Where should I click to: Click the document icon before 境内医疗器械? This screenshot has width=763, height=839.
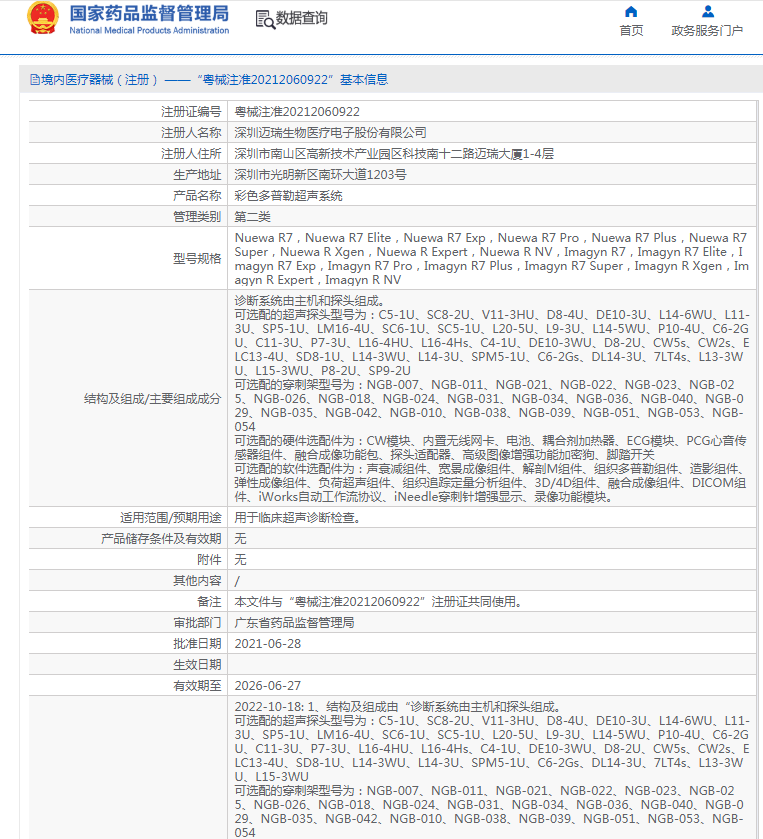pyautogui.click(x=35, y=80)
